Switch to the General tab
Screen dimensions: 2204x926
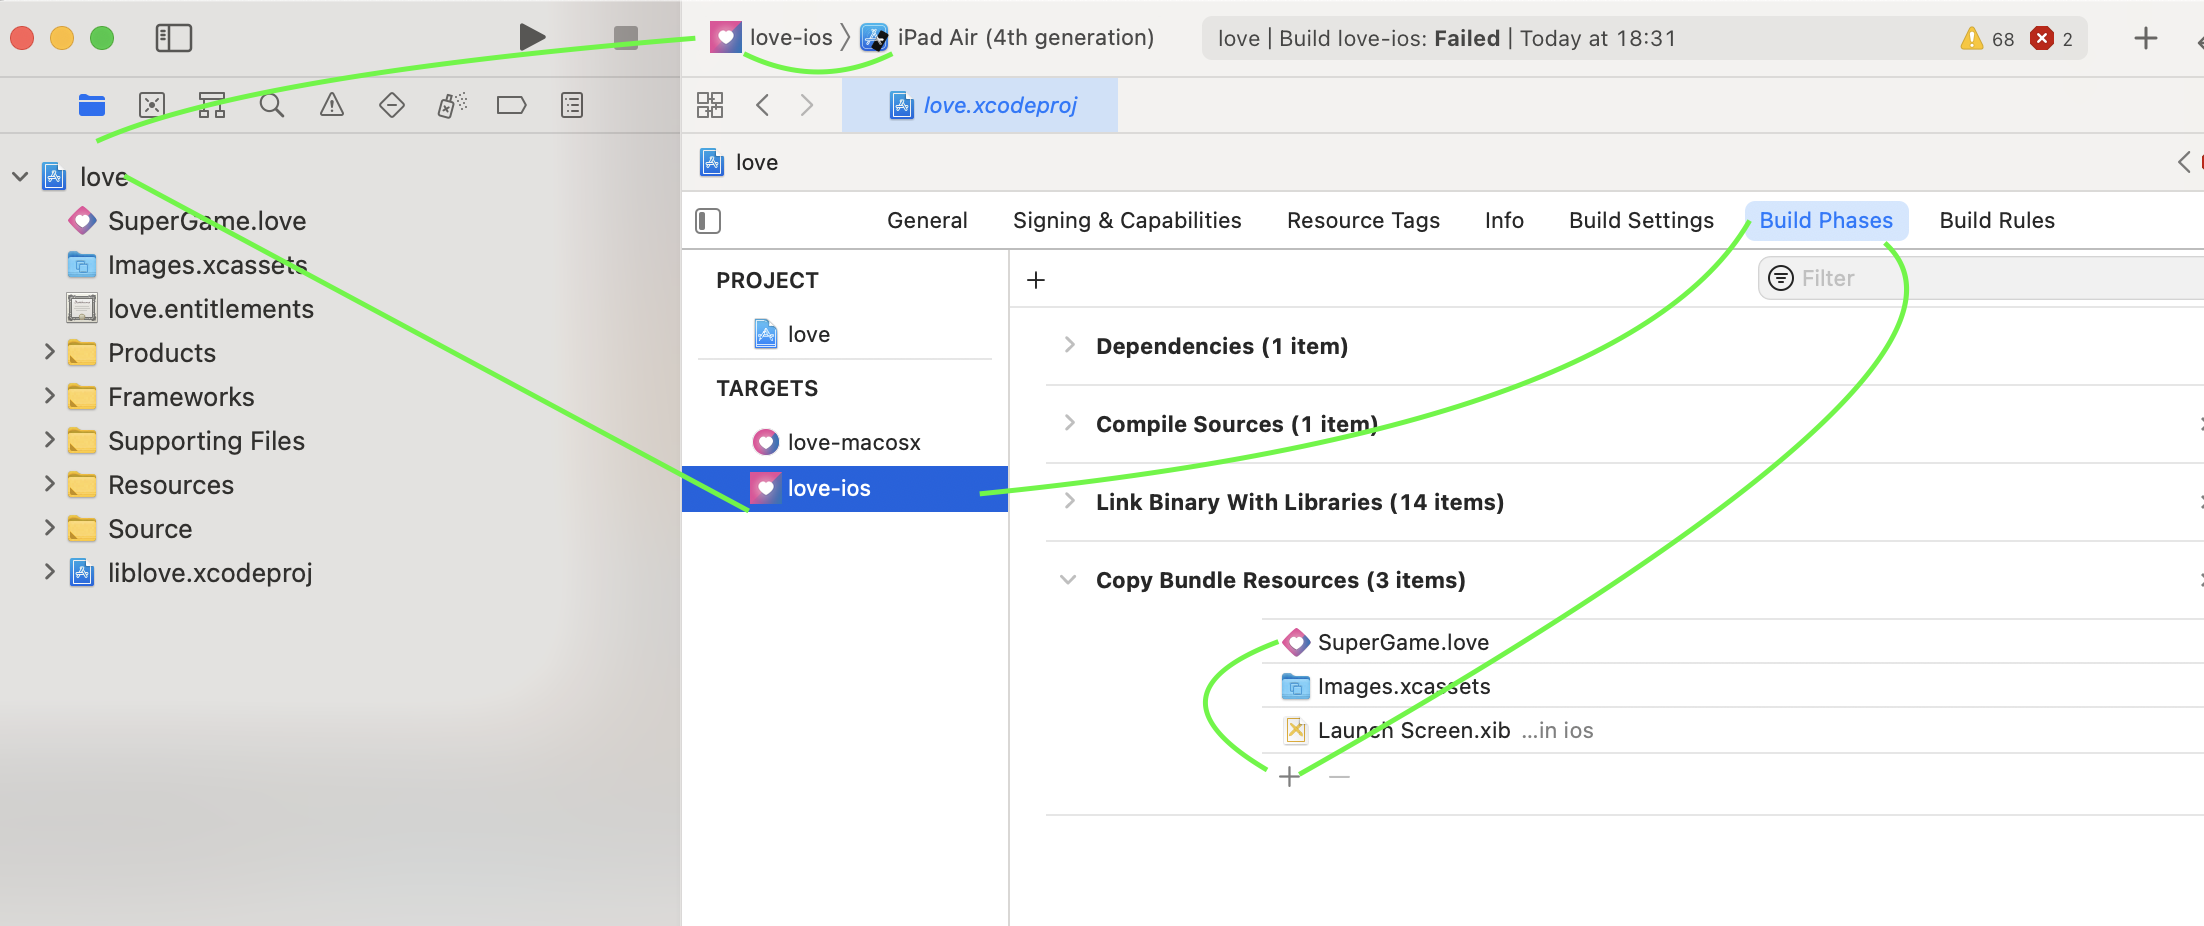pyautogui.click(x=927, y=221)
